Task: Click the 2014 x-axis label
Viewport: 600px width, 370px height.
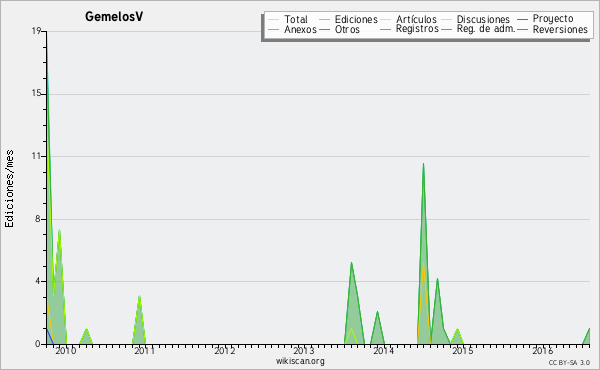Action: click(x=383, y=350)
